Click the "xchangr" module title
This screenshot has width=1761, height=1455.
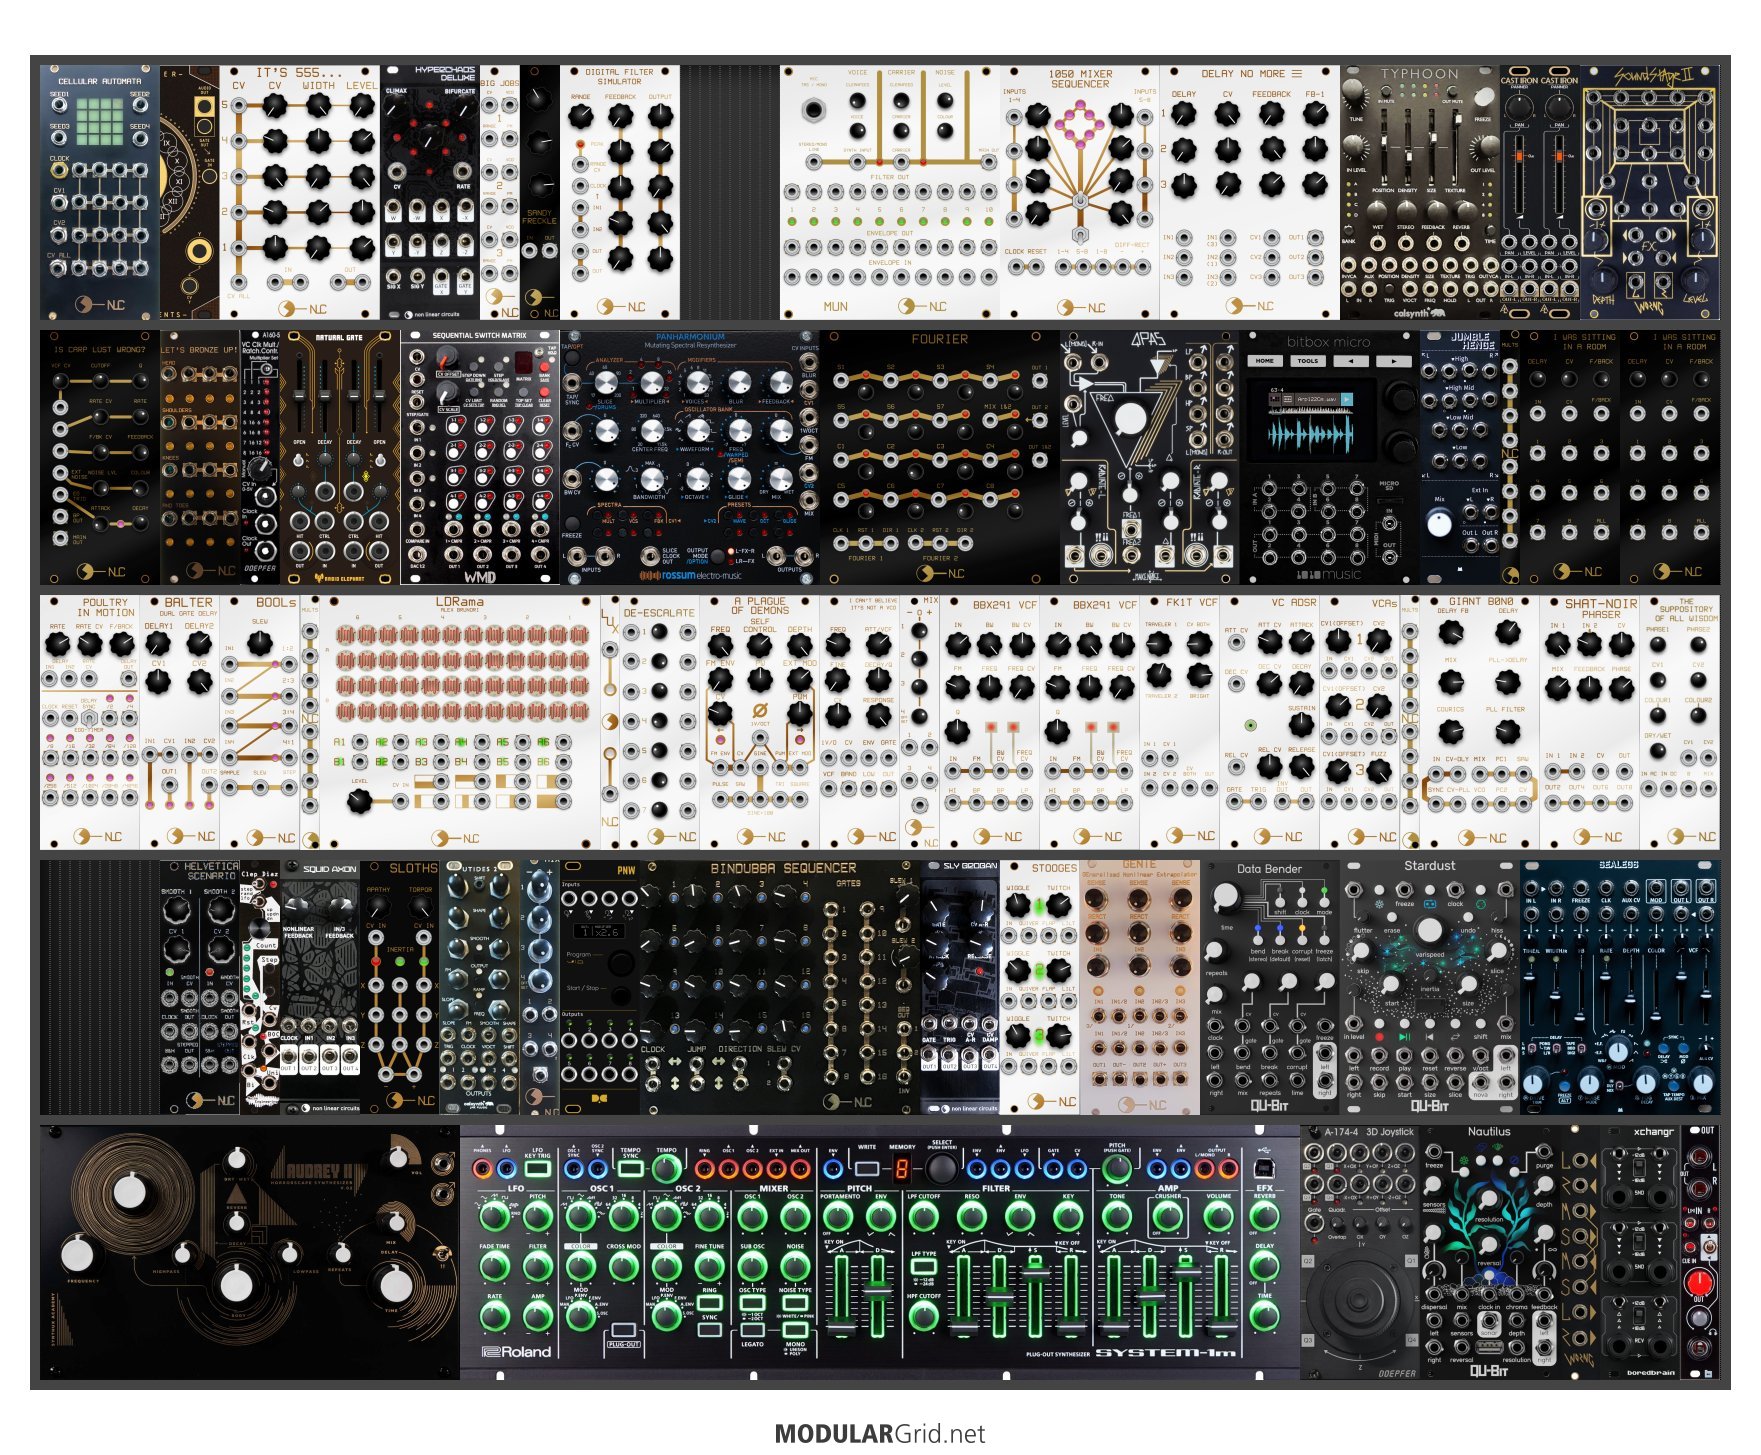1652,1131
